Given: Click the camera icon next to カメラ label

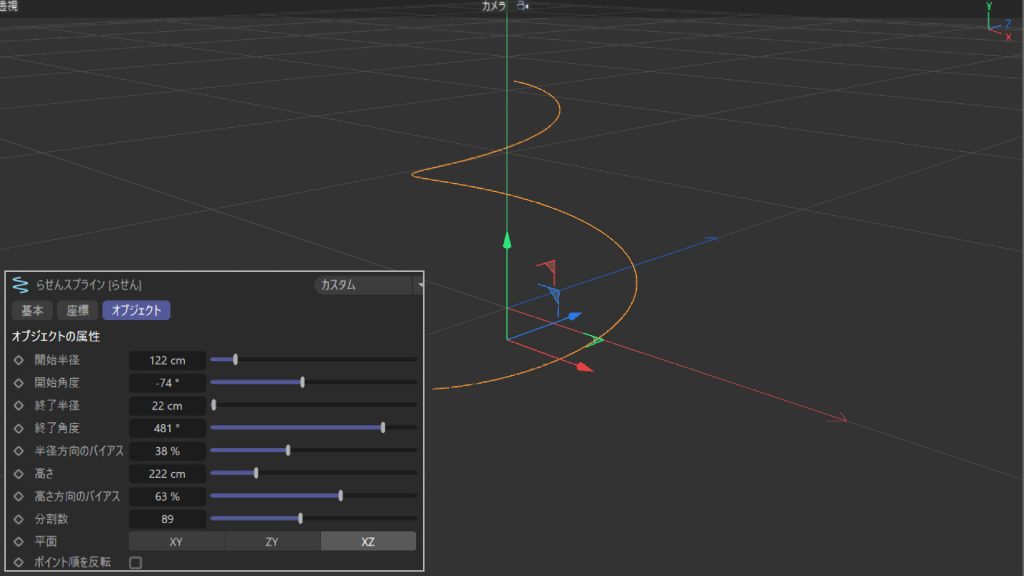Looking at the screenshot, I should [524, 6].
